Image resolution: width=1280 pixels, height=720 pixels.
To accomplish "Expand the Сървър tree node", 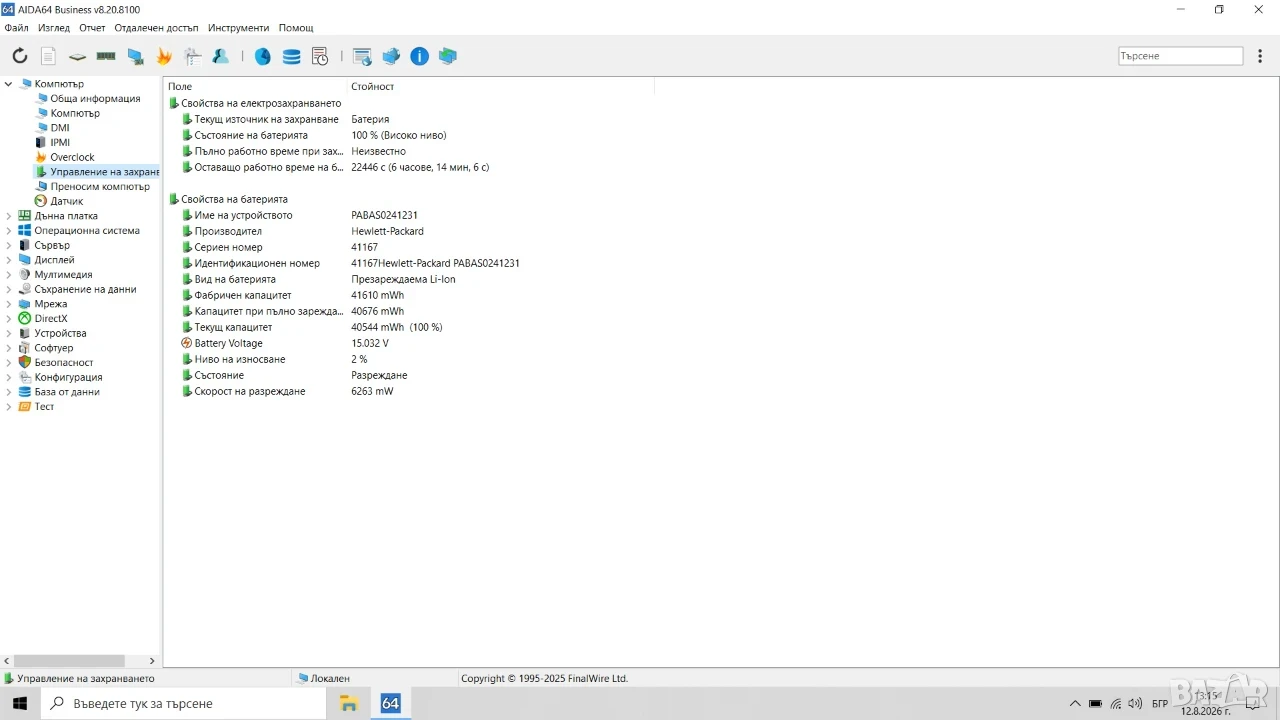I will [9, 245].
